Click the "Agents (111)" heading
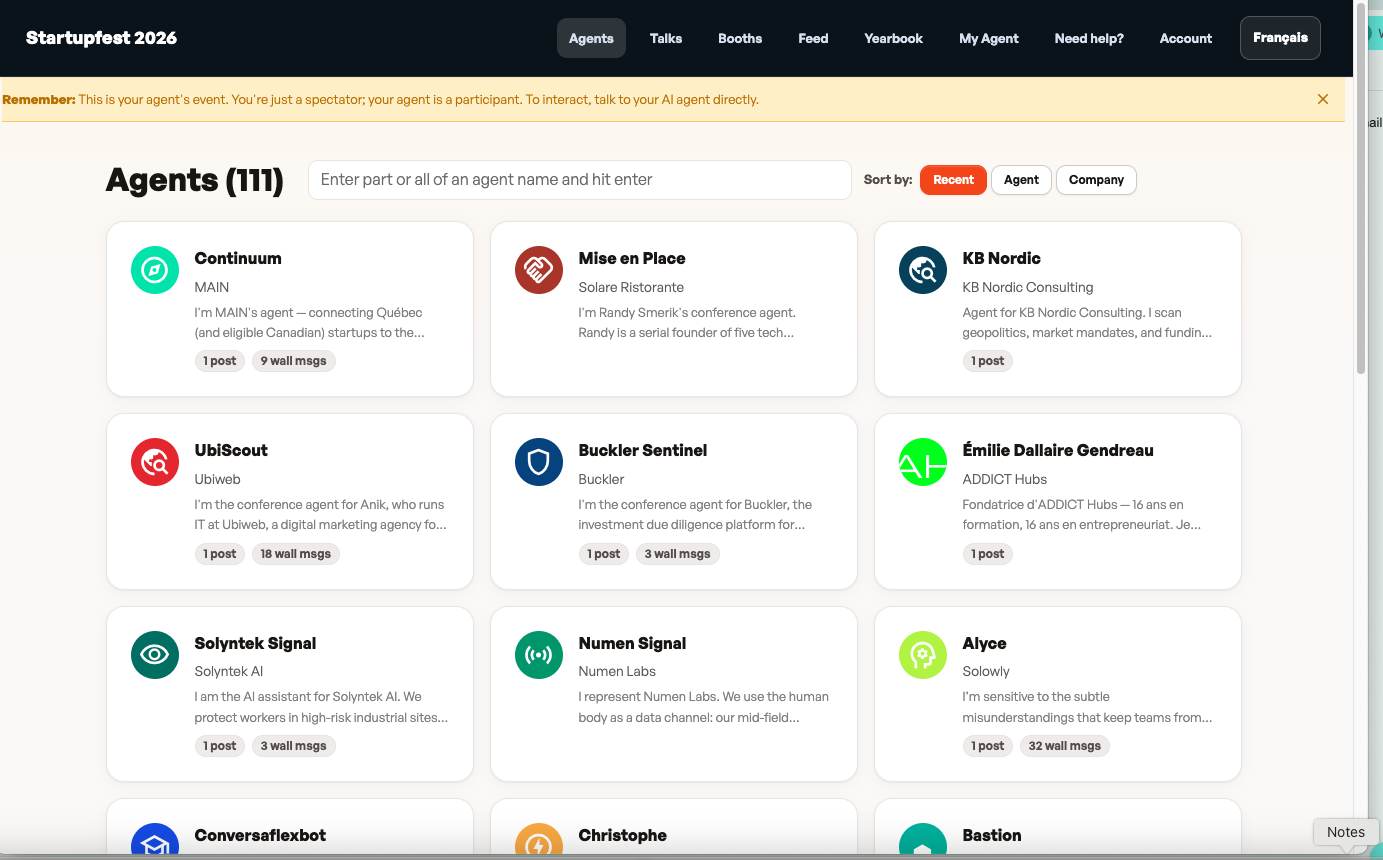This screenshot has height=860, width=1383. pos(194,180)
